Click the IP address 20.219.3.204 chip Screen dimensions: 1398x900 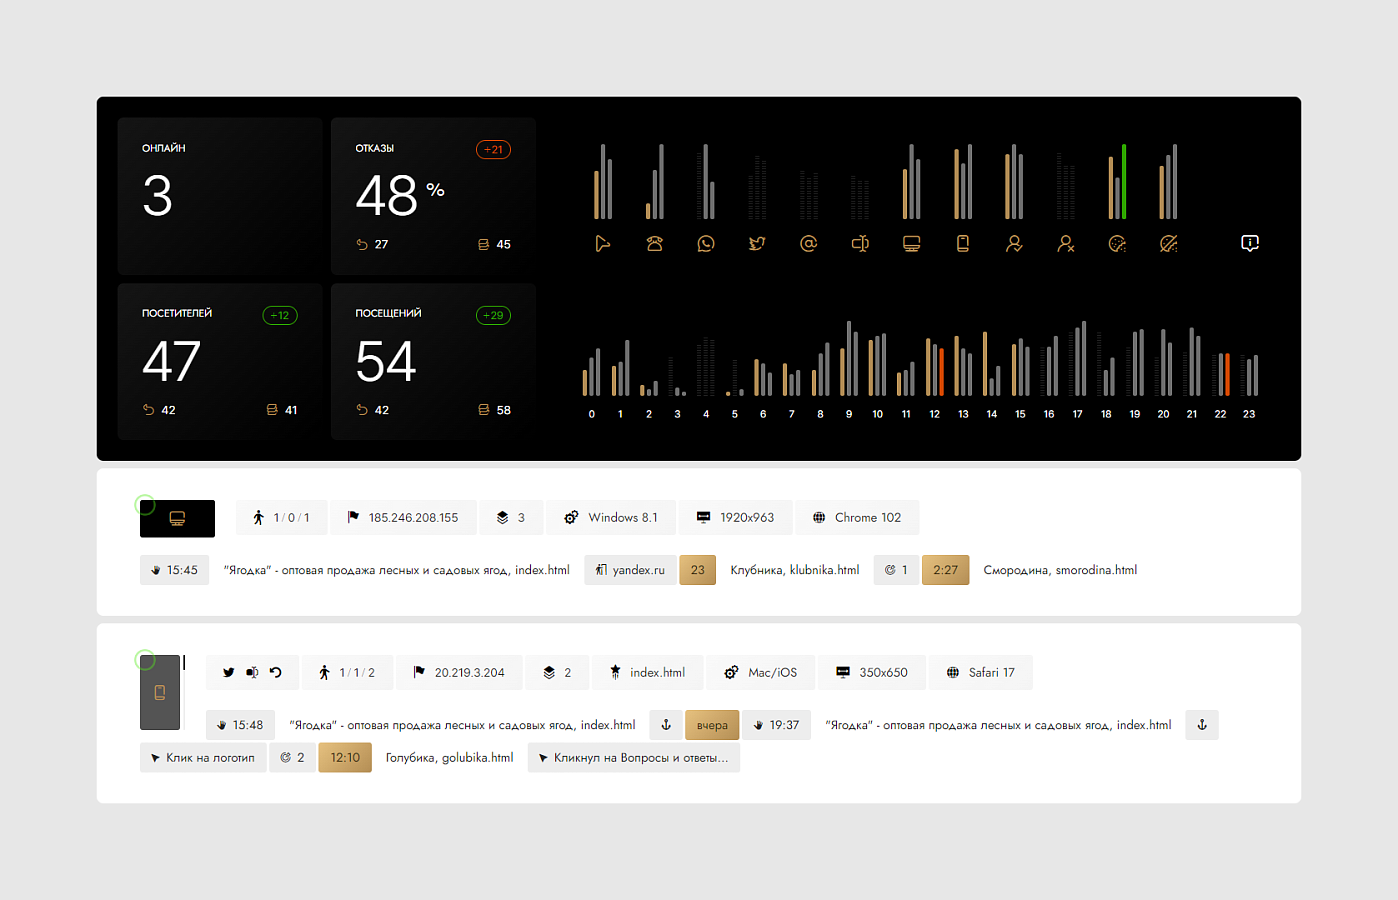click(459, 673)
